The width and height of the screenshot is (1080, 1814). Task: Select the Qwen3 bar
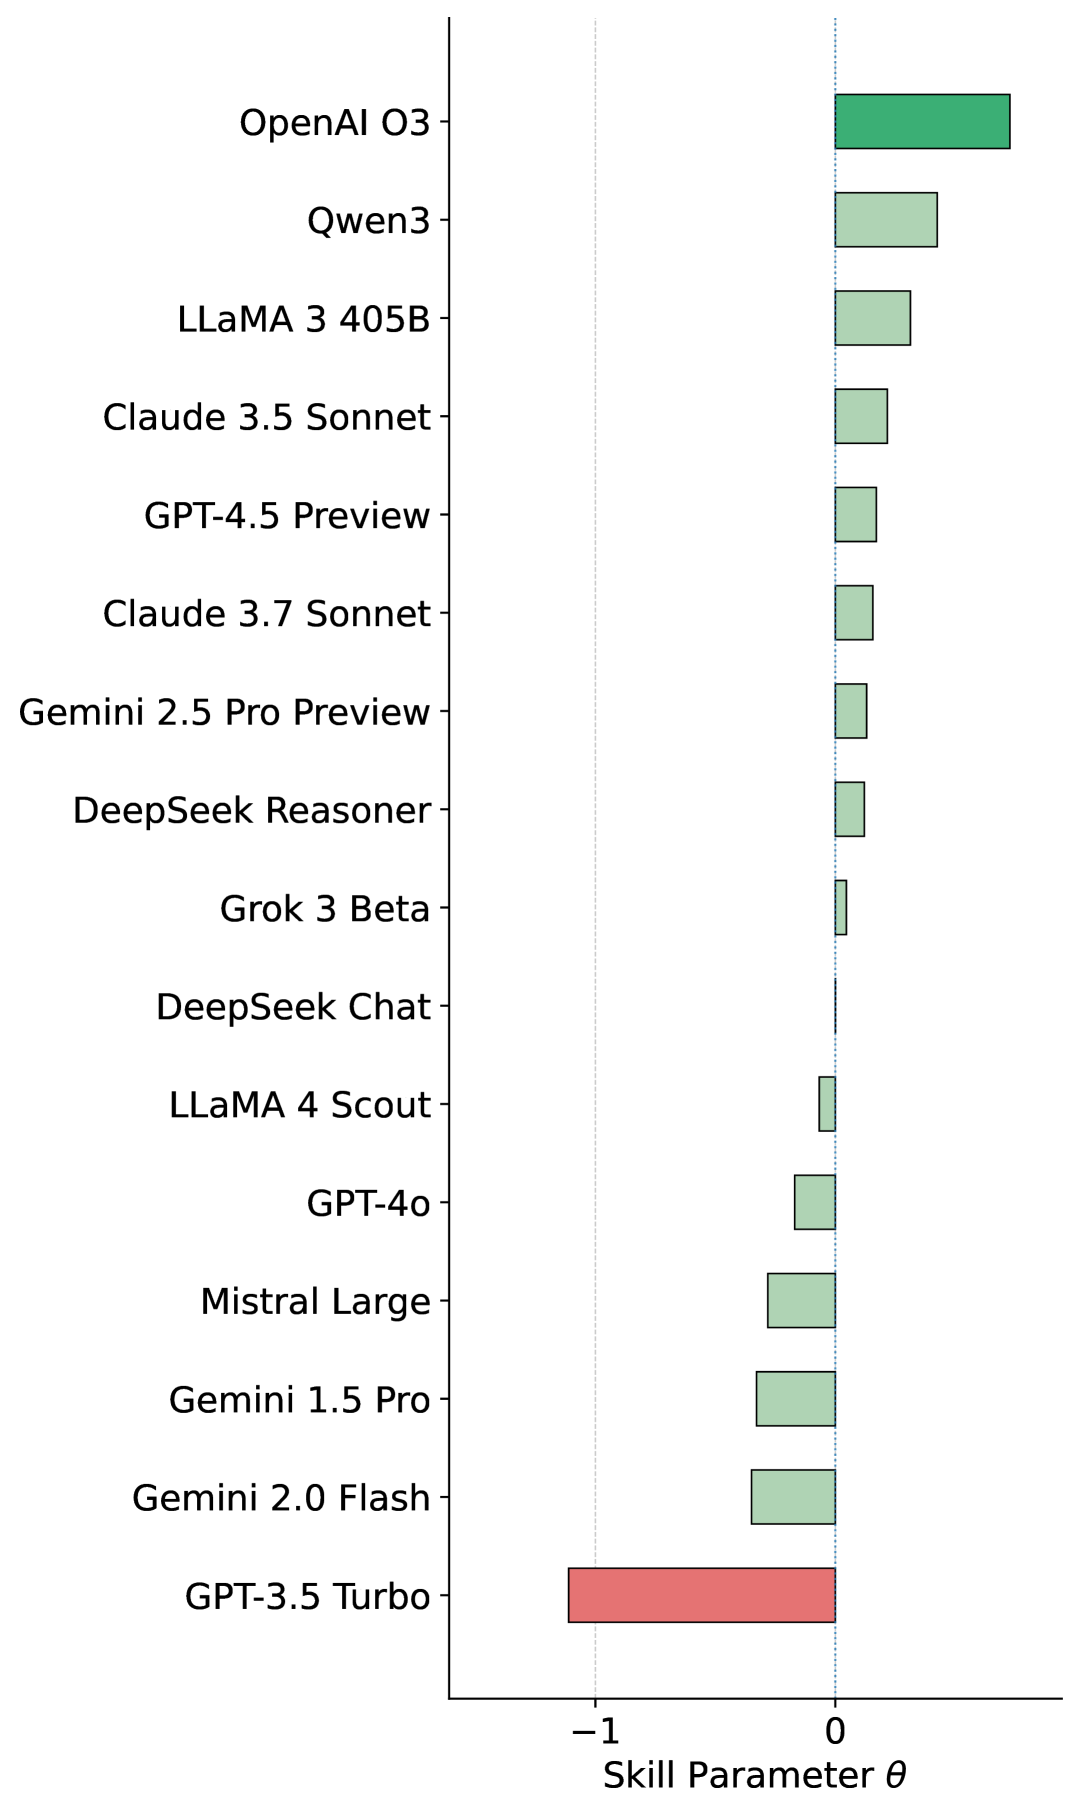[886, 220]
